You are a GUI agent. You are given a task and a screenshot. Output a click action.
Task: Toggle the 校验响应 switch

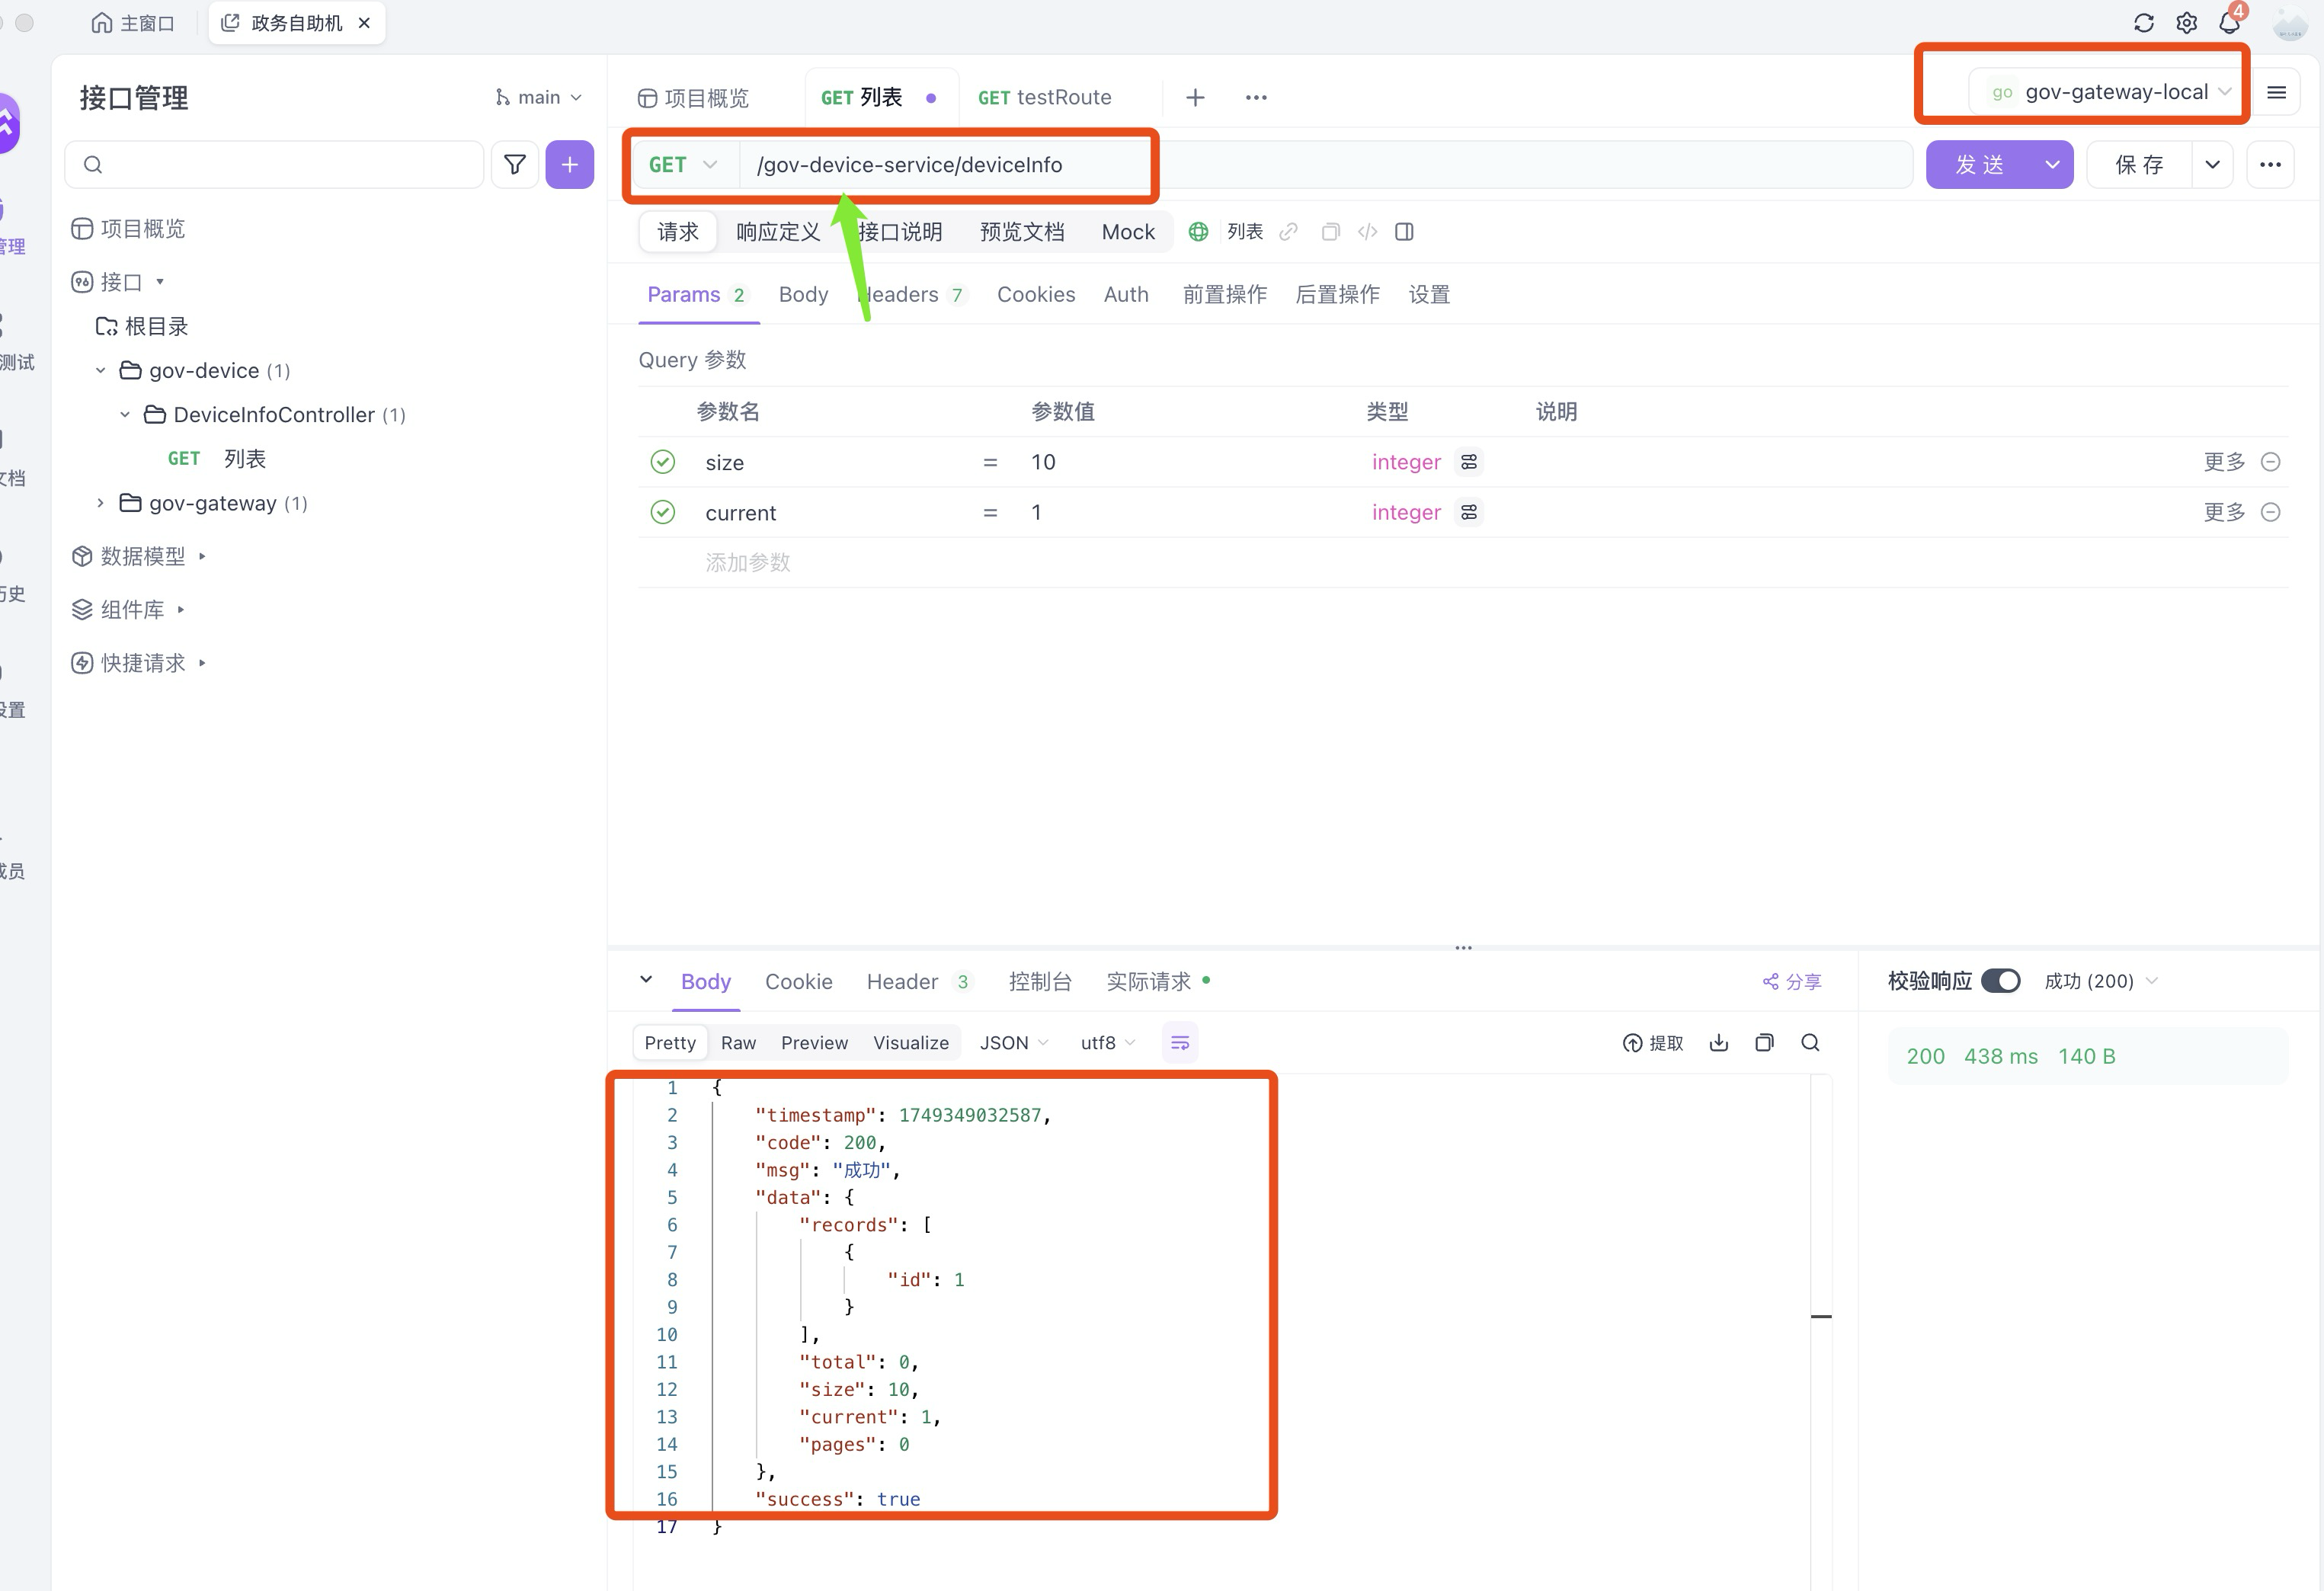pyautogui.click(x=2000, y=981)
